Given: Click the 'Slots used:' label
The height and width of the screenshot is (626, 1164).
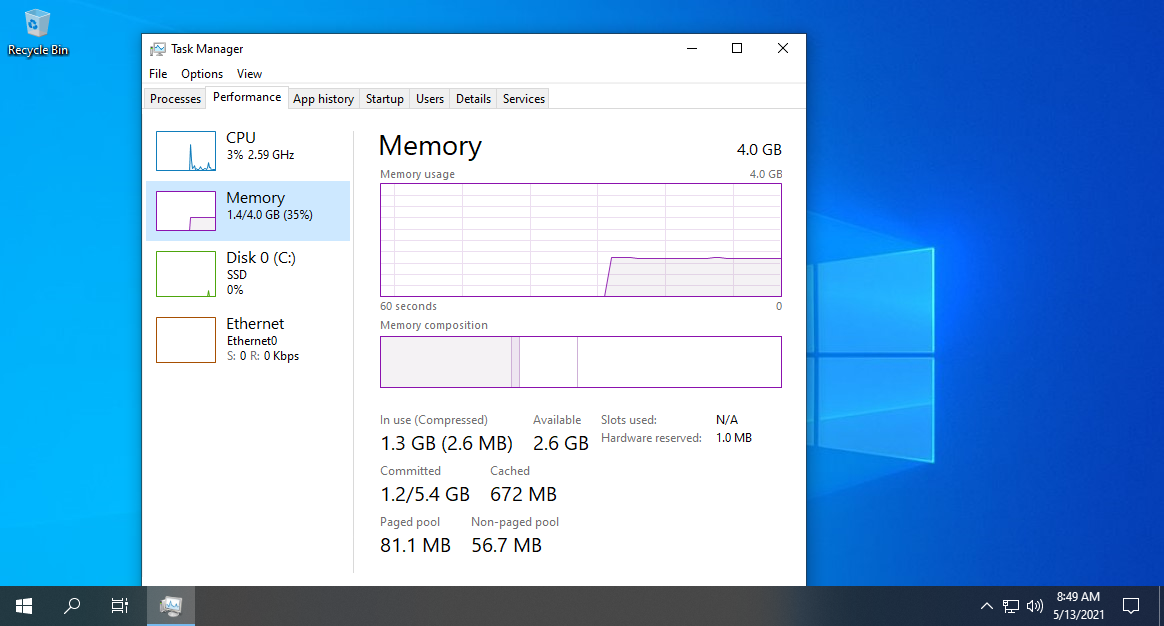Looking at the screenshot, I should point(629,420).
